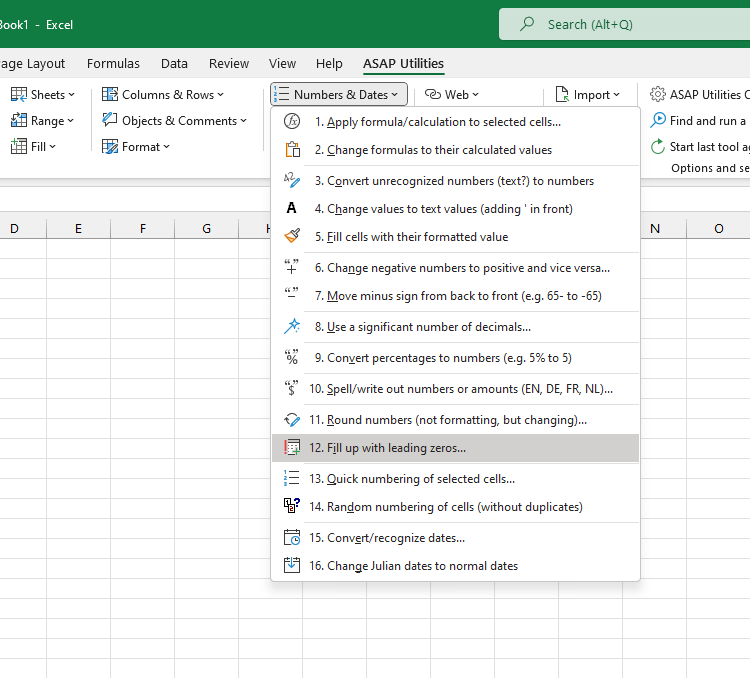Switch to the Data tab

click(174, 64)
